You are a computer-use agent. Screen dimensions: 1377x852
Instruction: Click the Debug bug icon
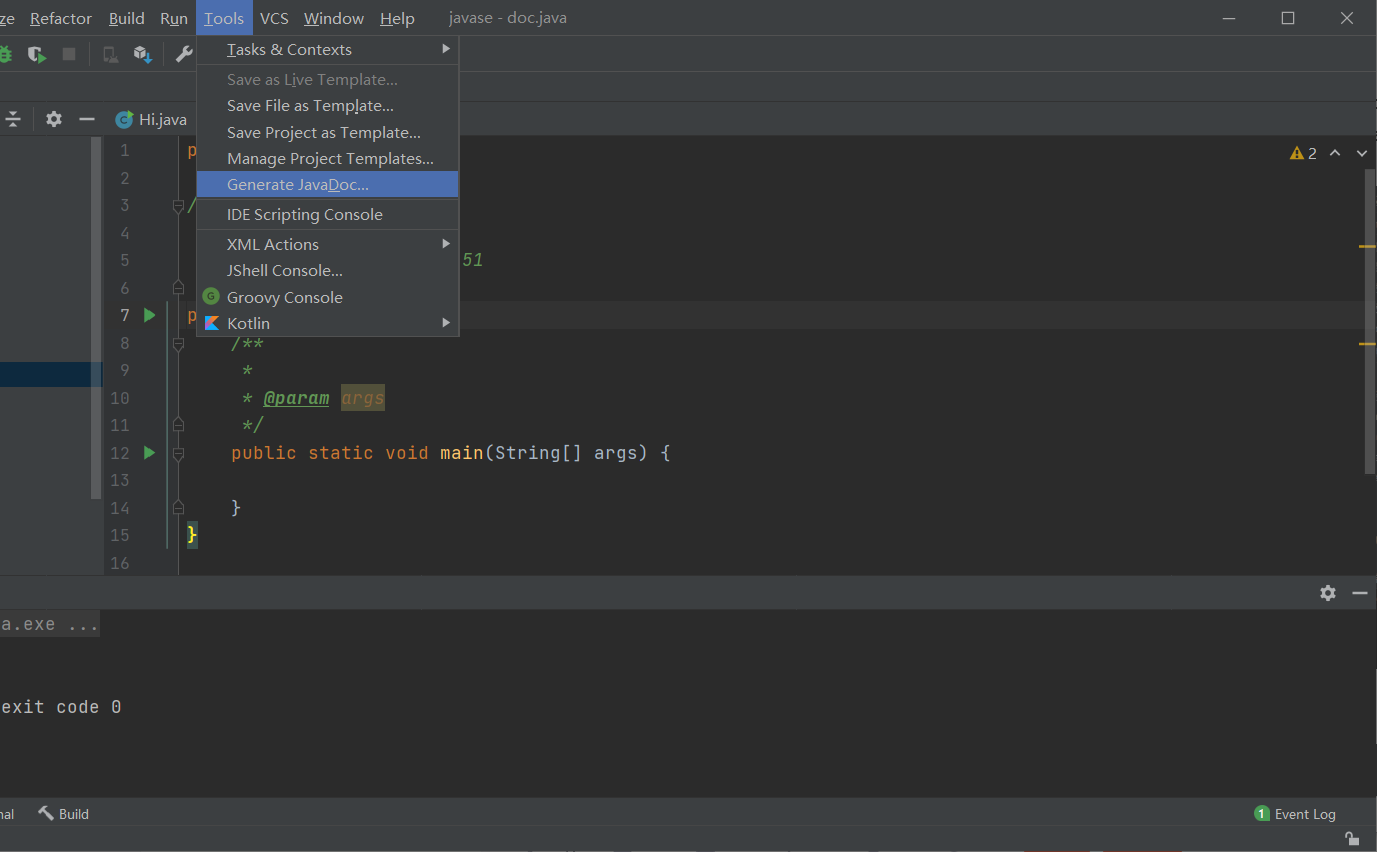point(5,54)
